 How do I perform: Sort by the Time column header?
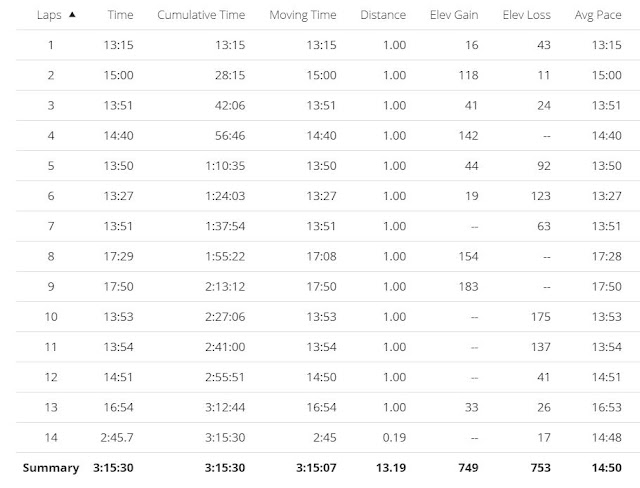120,15
